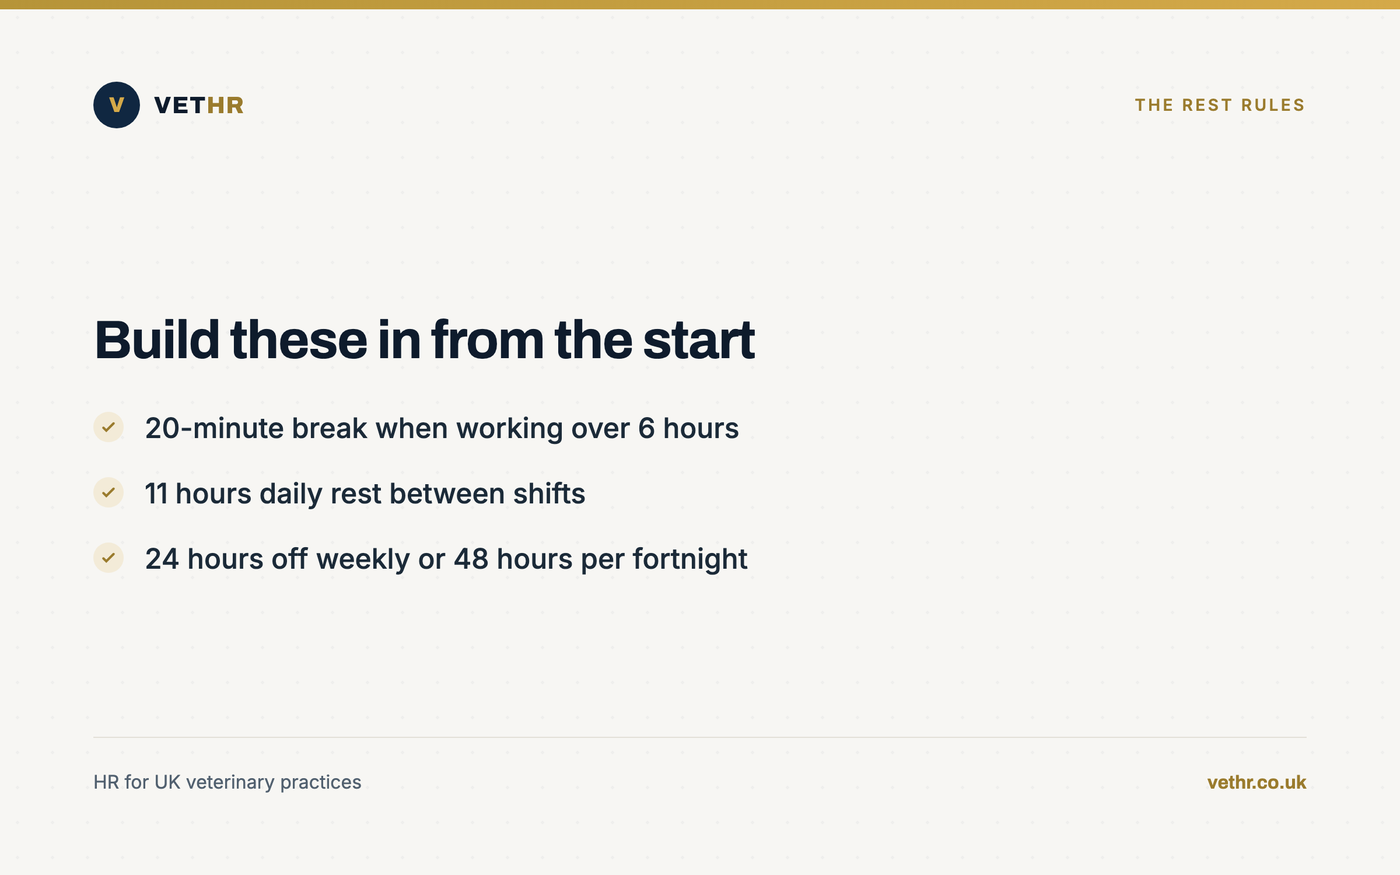Open the vethr.co.uk link

(1257, 782)
